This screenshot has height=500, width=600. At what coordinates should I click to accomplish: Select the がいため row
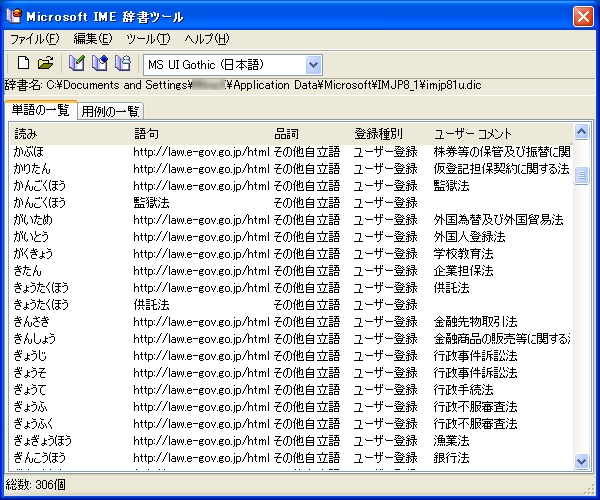click(x=292, y=220)
